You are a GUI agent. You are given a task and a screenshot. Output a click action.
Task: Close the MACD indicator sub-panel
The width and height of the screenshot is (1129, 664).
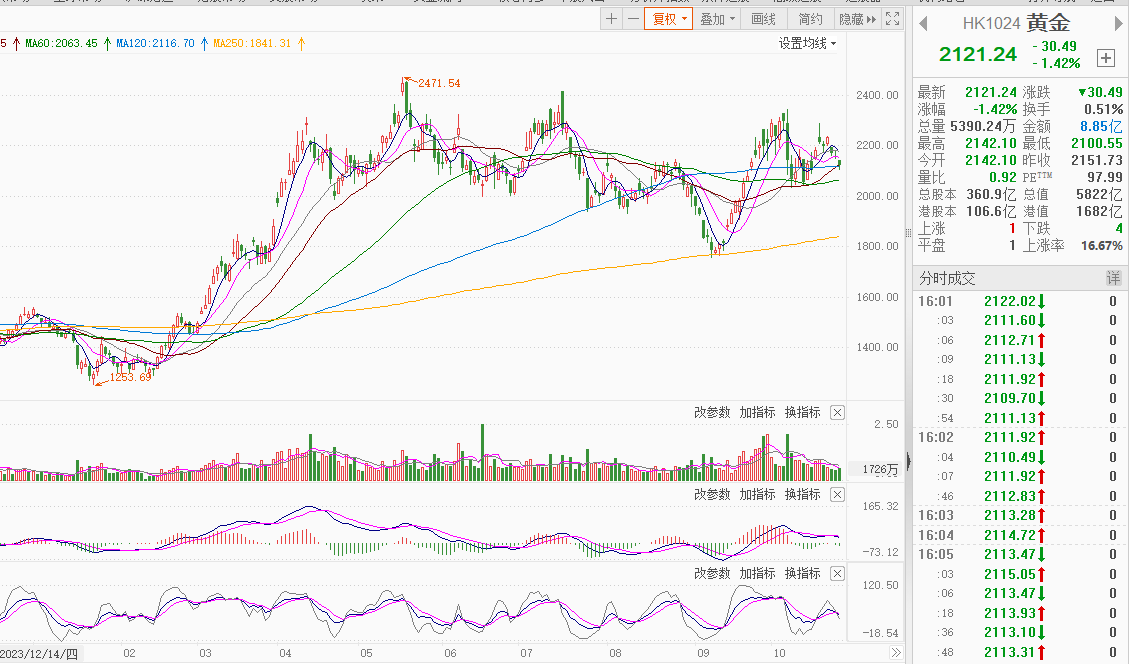coord(837,495)
